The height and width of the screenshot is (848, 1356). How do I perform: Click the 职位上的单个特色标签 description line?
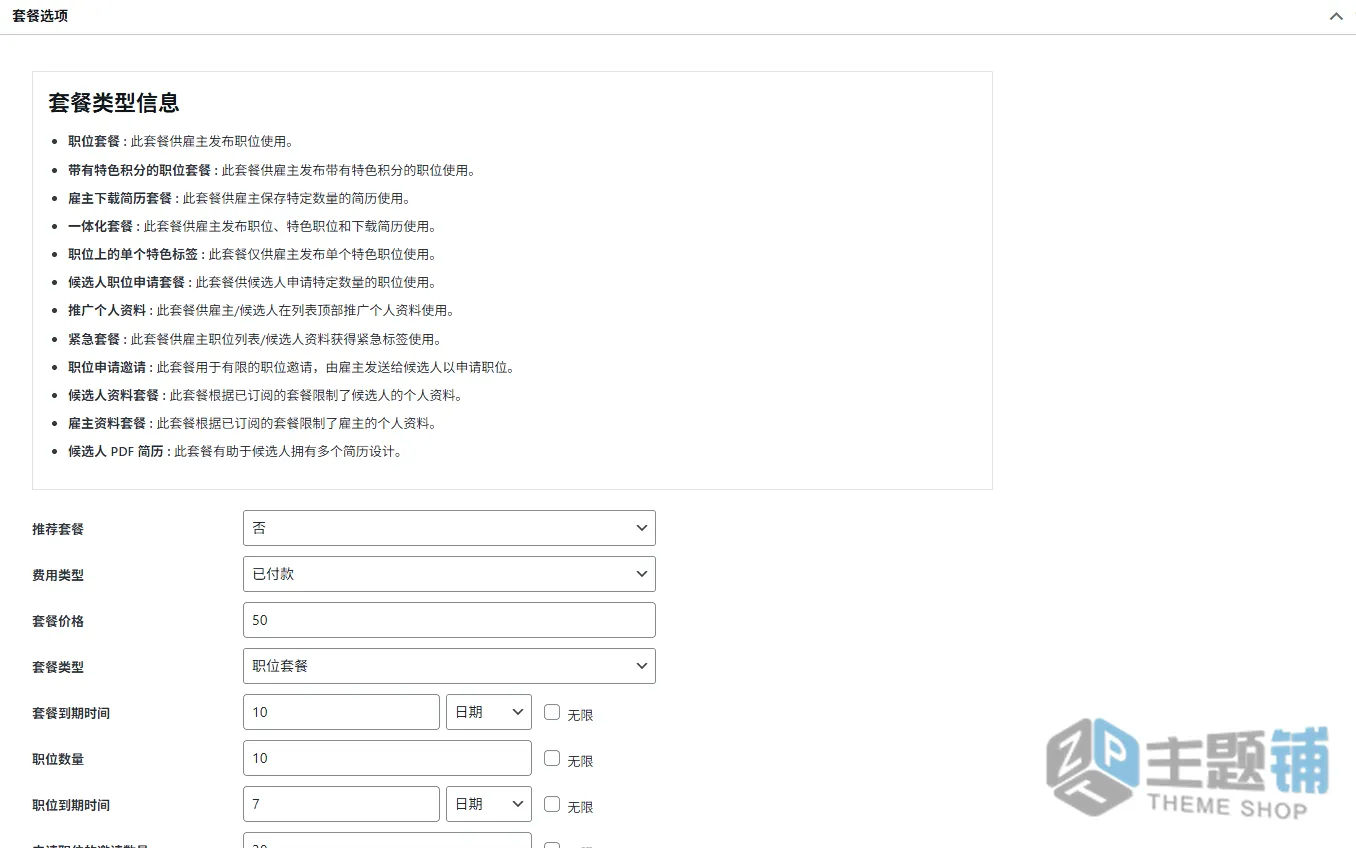253,254
